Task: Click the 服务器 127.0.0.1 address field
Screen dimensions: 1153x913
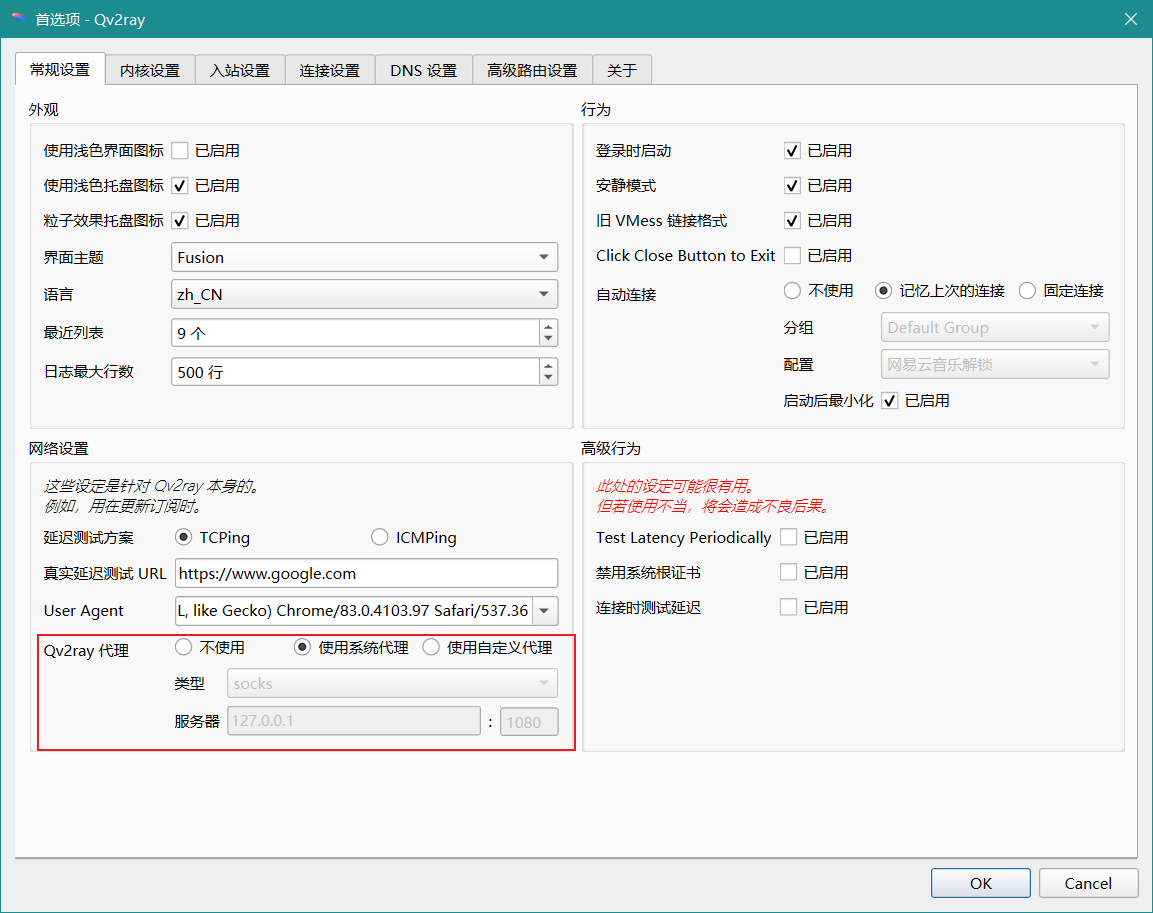Action: (x=354, y=721)
